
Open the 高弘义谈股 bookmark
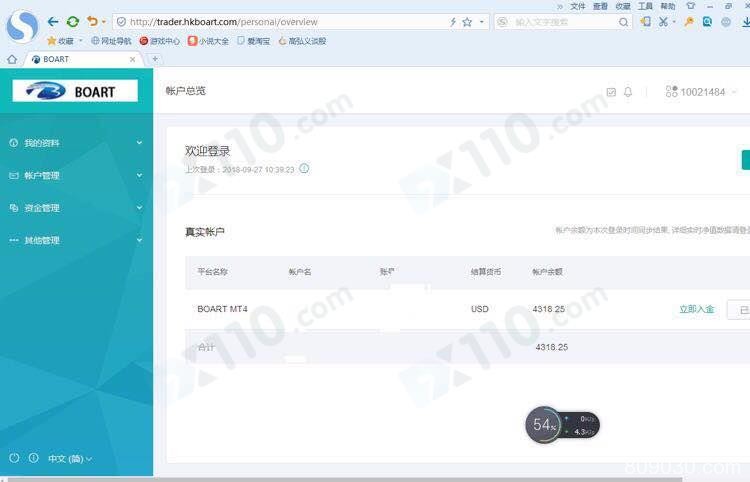[x=302, y=41]
